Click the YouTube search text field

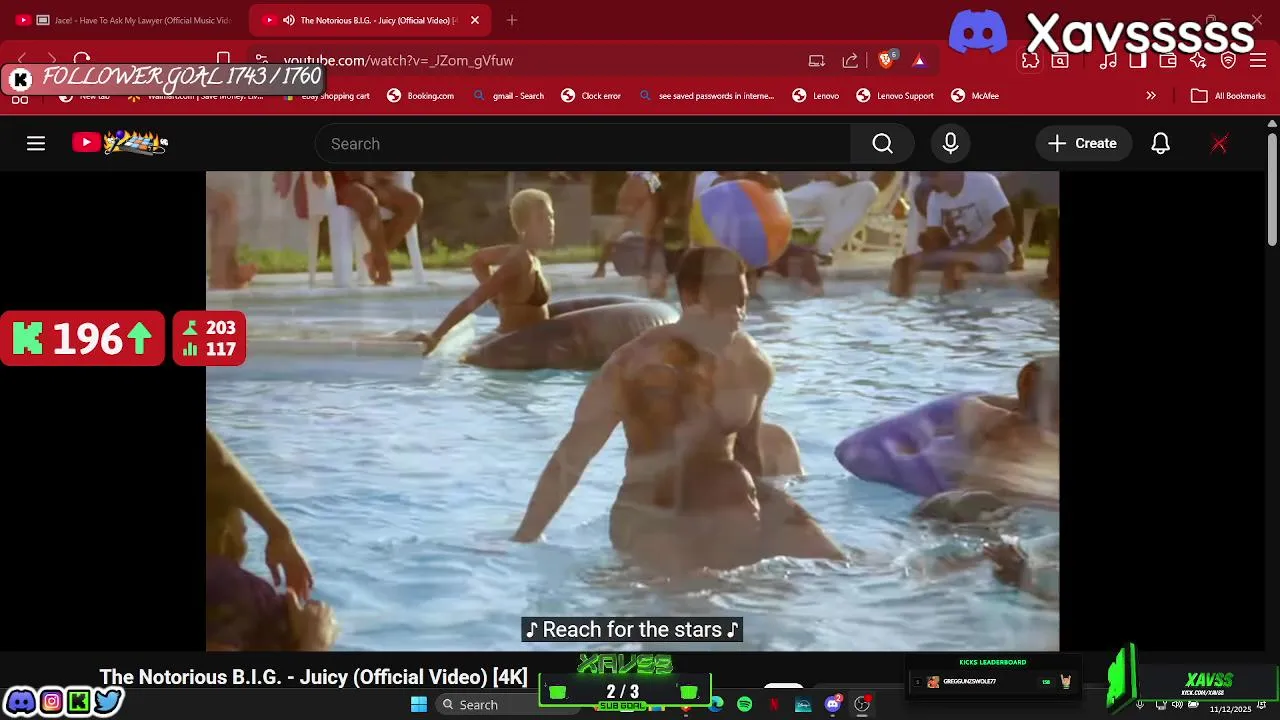(583, 143)
